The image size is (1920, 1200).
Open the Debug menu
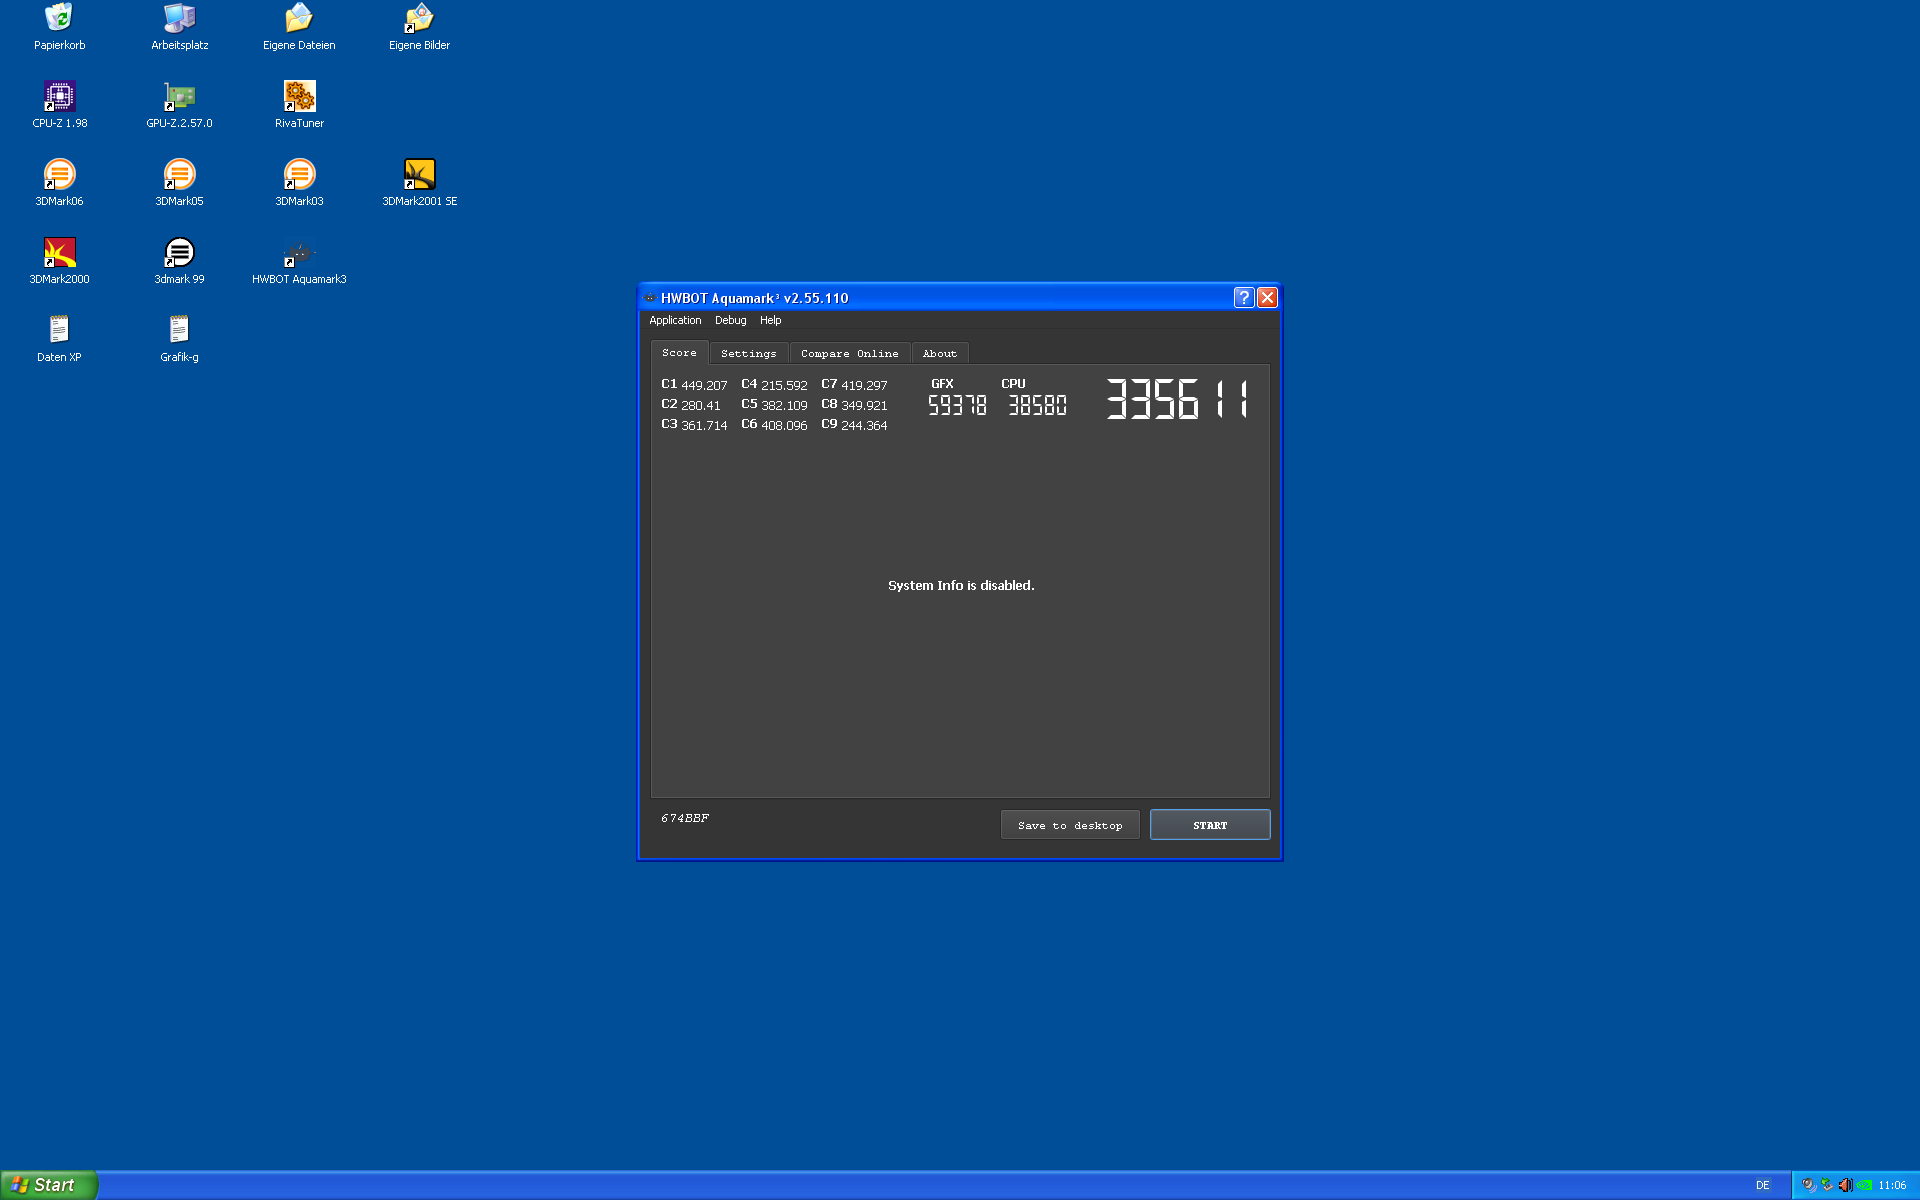730,320
